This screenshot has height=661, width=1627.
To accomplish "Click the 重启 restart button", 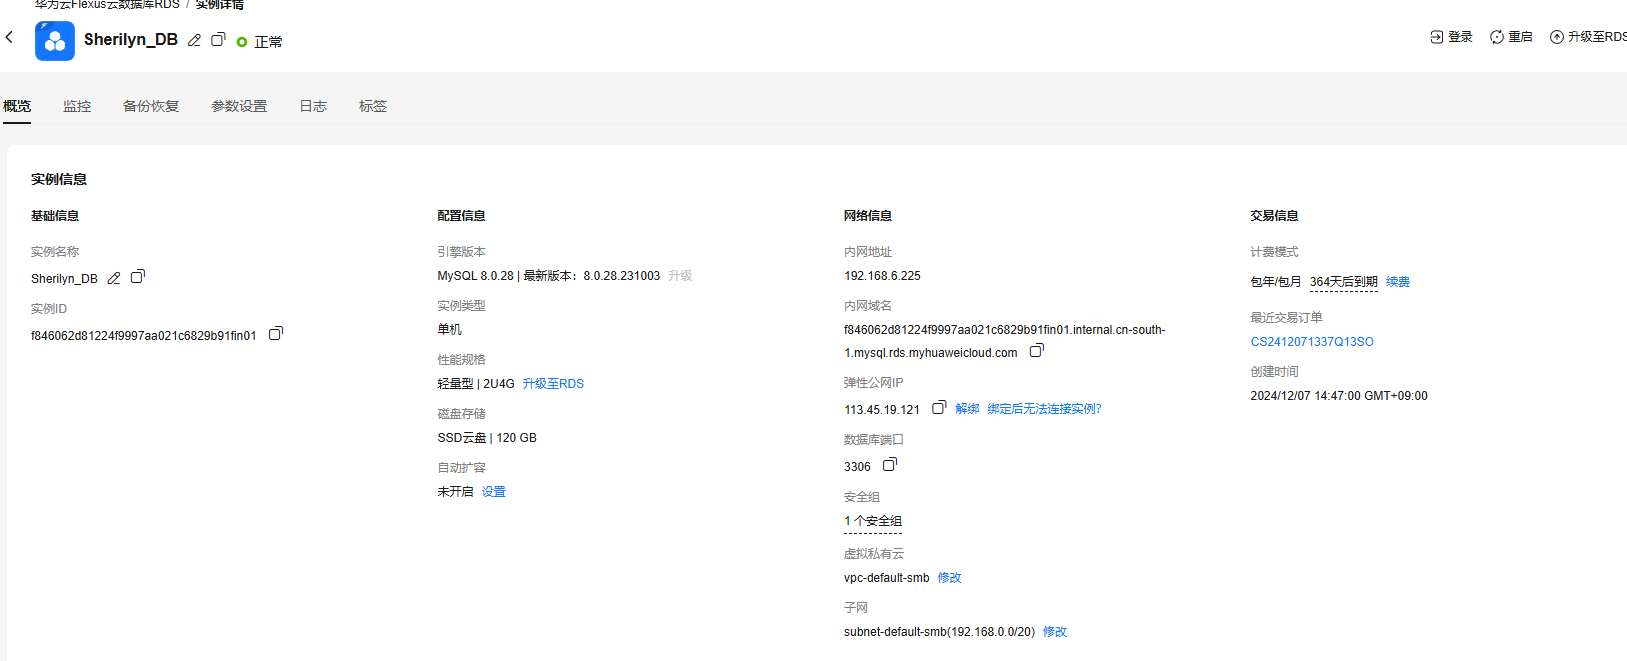I will point(1511,37).
